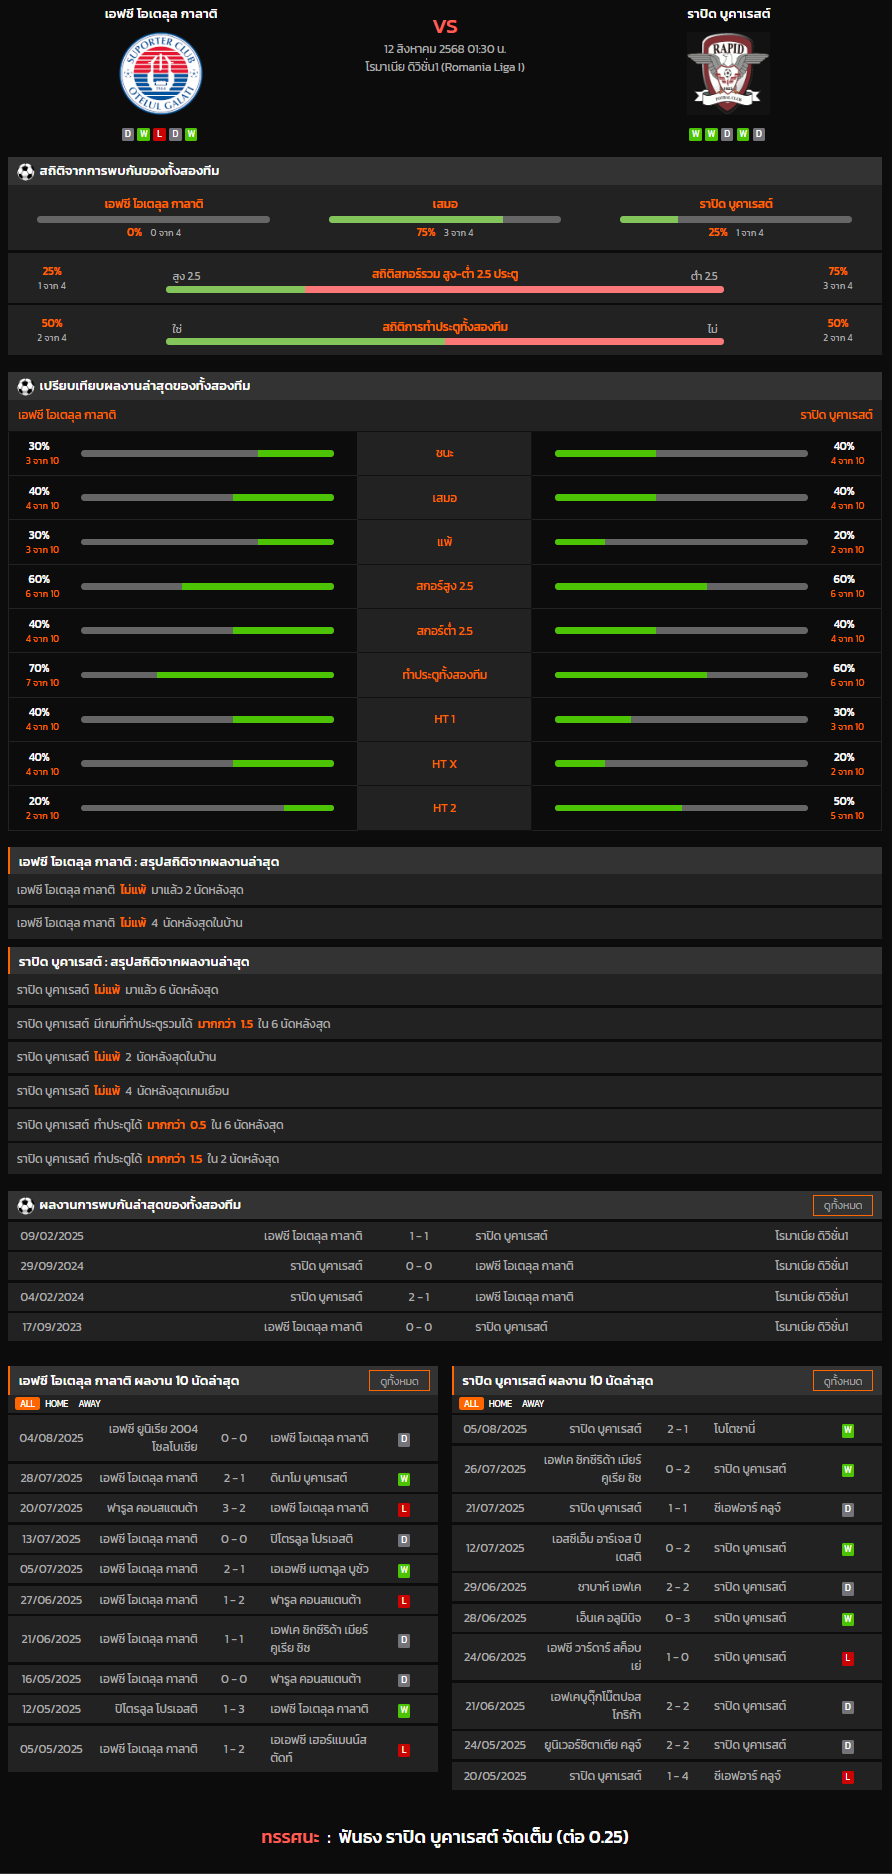This screenshot has width=892, height=1874.
Task: Click the 04/02/2024 head-to-head 2 - 1 score
Action: [419, 1297]
